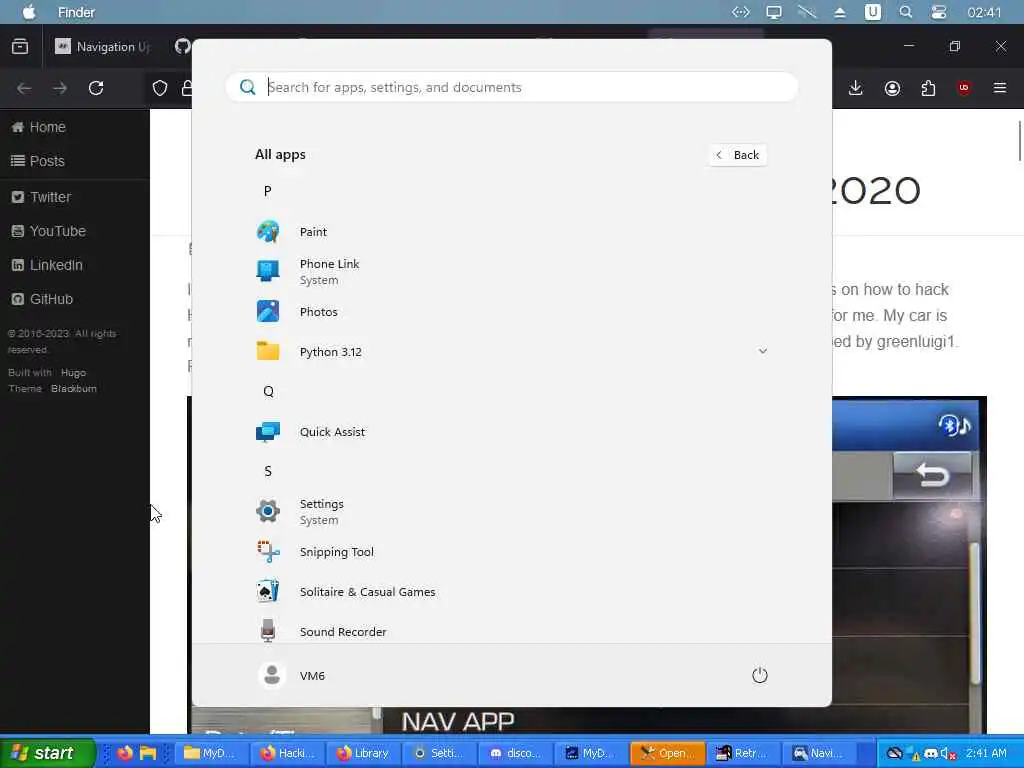1024x768 pixels.
Task: Jump to letter Q section header
Action: tap(268, 391)
